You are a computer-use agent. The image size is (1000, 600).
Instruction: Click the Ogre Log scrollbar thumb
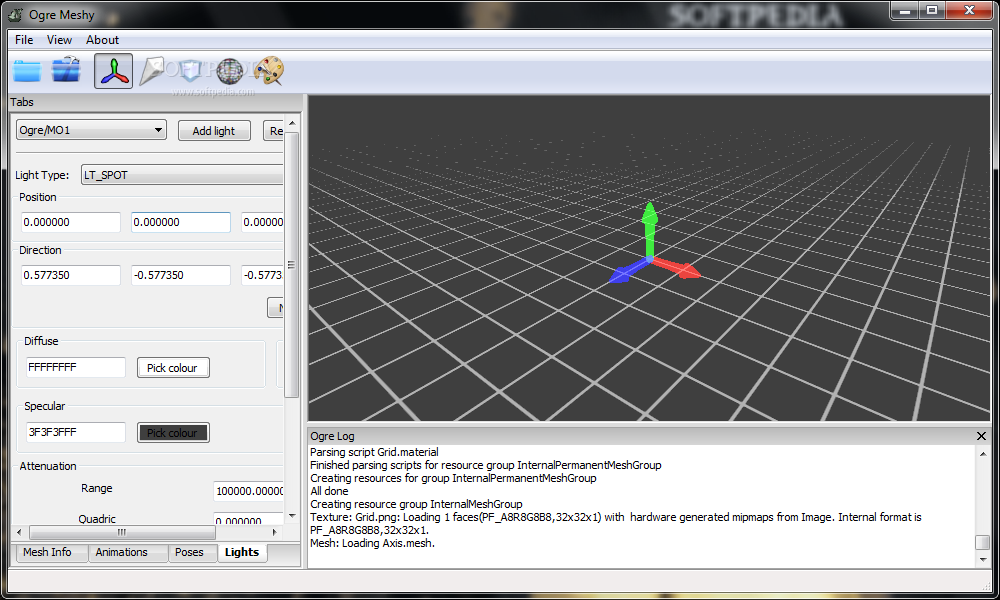[983, 542]
